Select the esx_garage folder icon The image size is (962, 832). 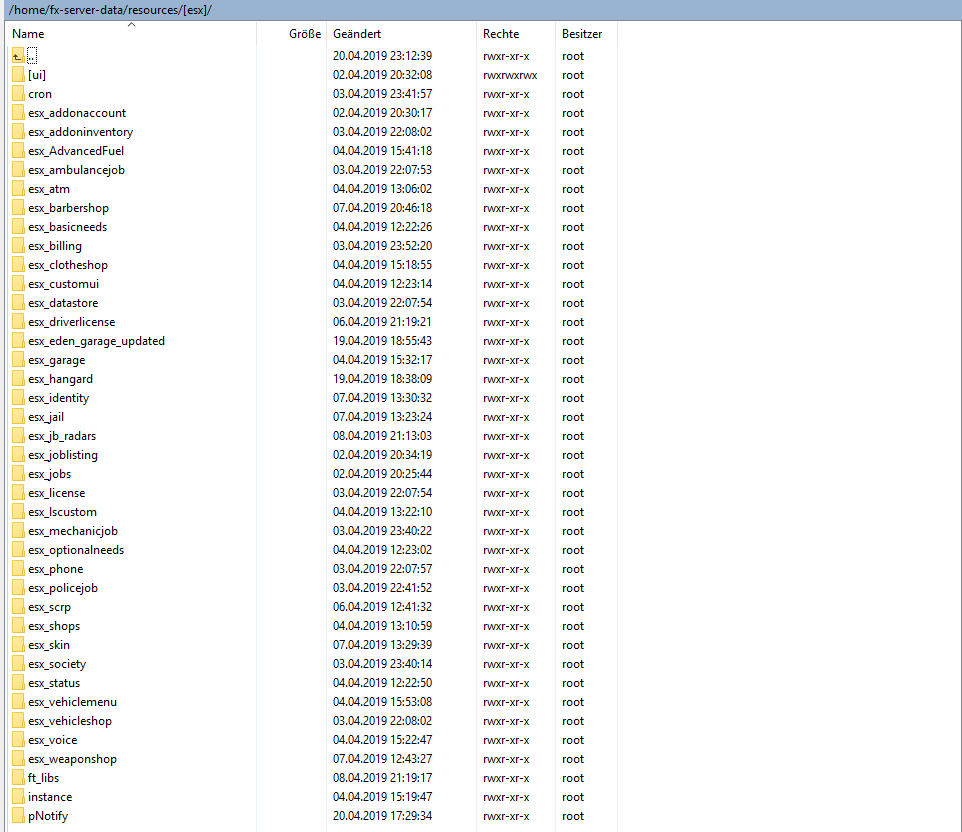[x=18, y=360]
